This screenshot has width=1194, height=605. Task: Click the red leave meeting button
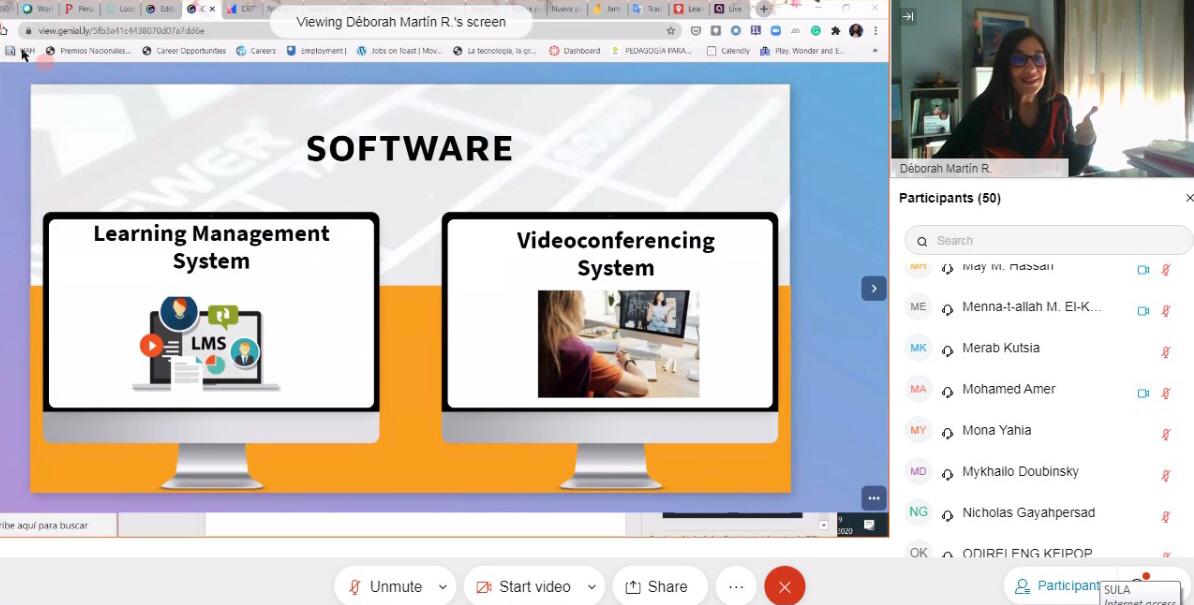pos(784,587)
